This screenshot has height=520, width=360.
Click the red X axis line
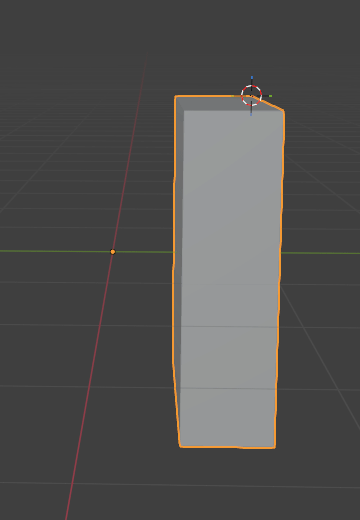coord(107,283)
